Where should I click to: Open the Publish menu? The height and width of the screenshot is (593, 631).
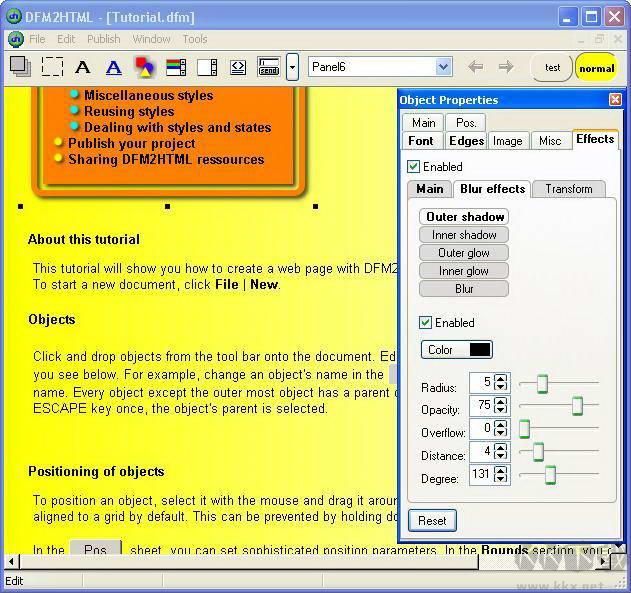point(104,39)
